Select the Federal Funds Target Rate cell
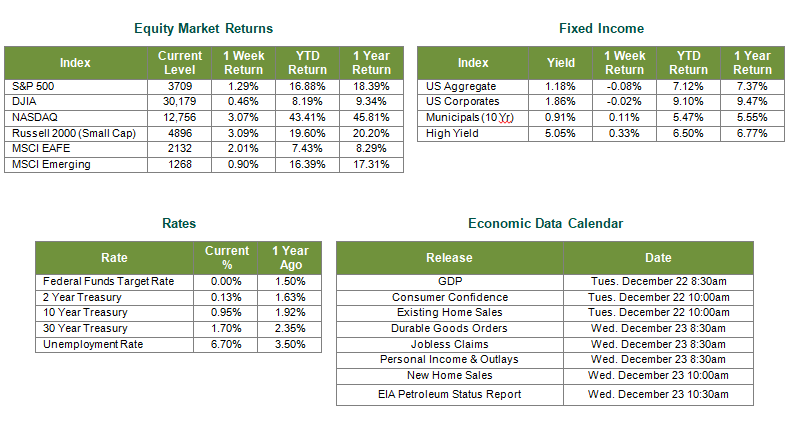792x437 pixels. pyautogui.click(x=108, y=282)
